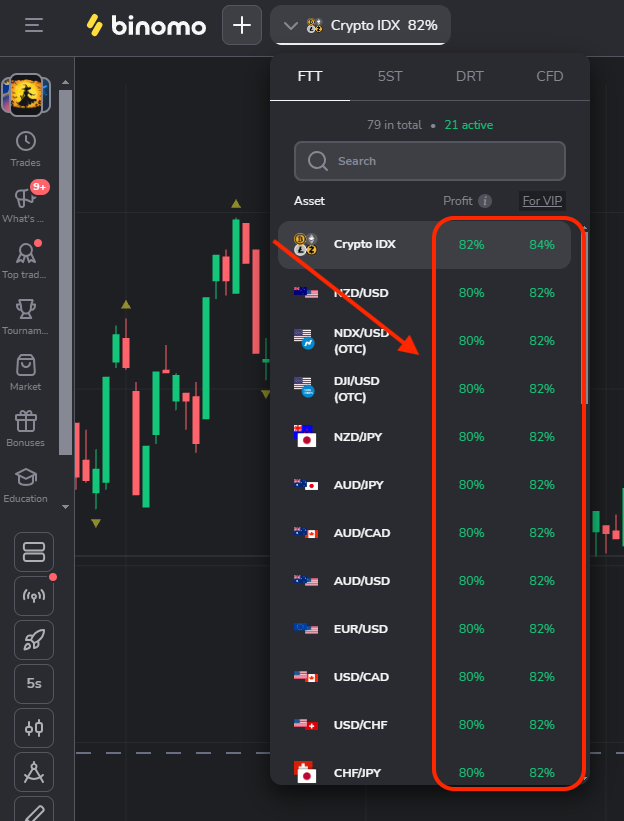Open Education in the left sidebar
The height and width of the screenshot is (821, 624).
[x=25, y=477]
